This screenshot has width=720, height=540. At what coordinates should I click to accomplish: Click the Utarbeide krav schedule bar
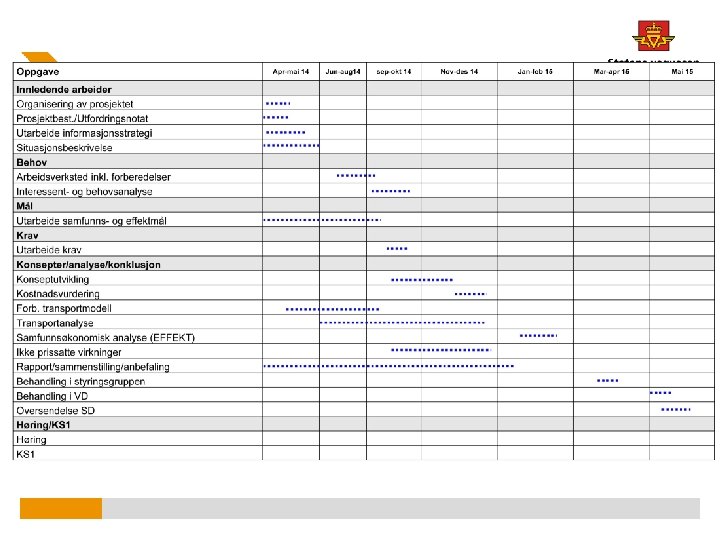[397, 248]
